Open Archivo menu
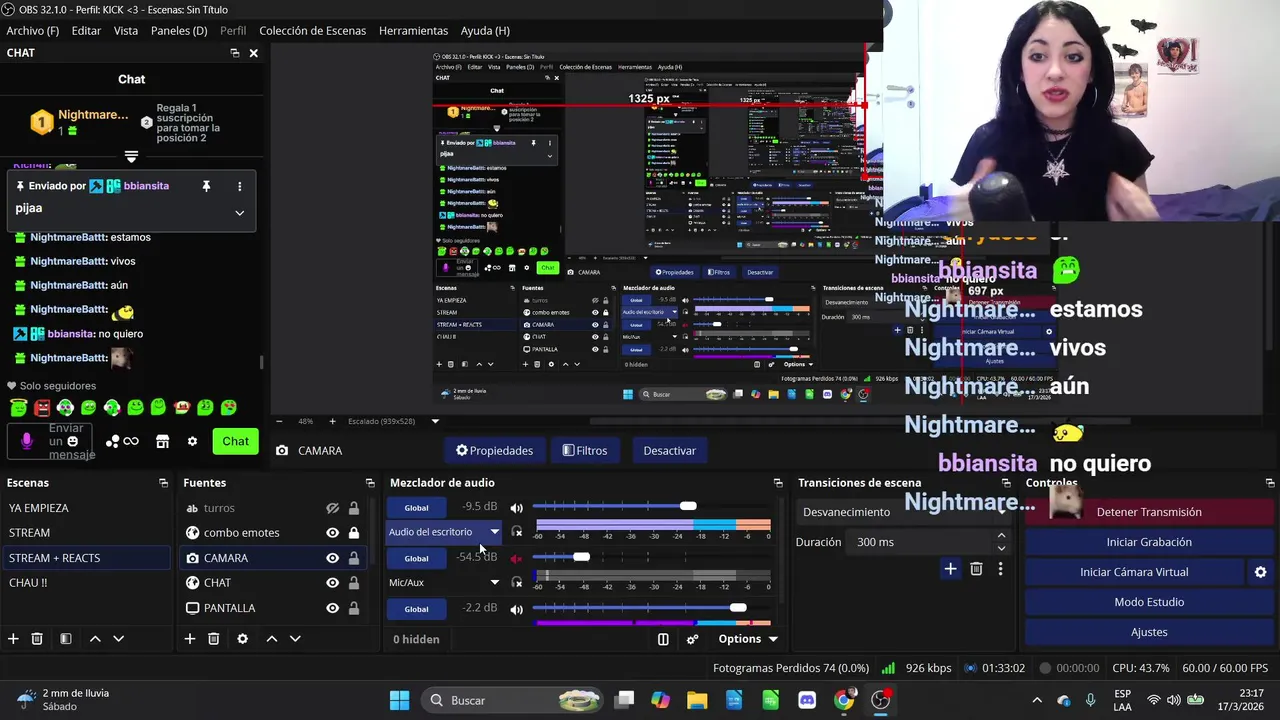Image resolution: width=1280 pixels, height=720 pixels. [x=33, y=31]
